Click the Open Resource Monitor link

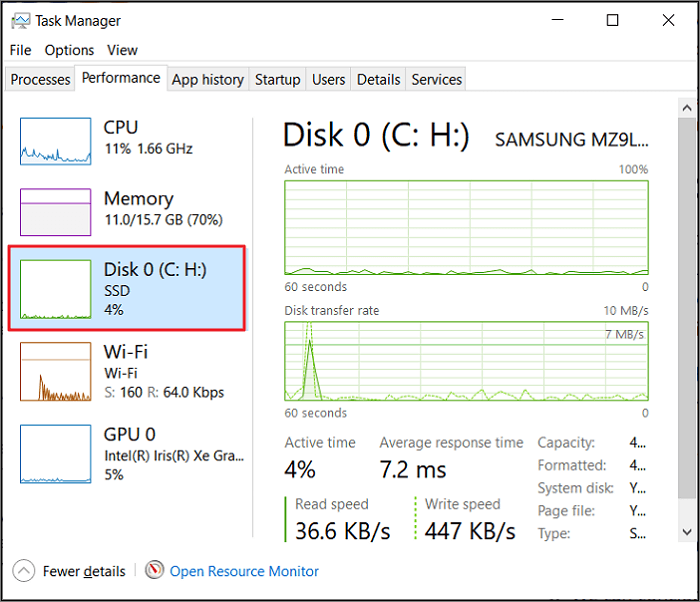(x=244, y=571)
